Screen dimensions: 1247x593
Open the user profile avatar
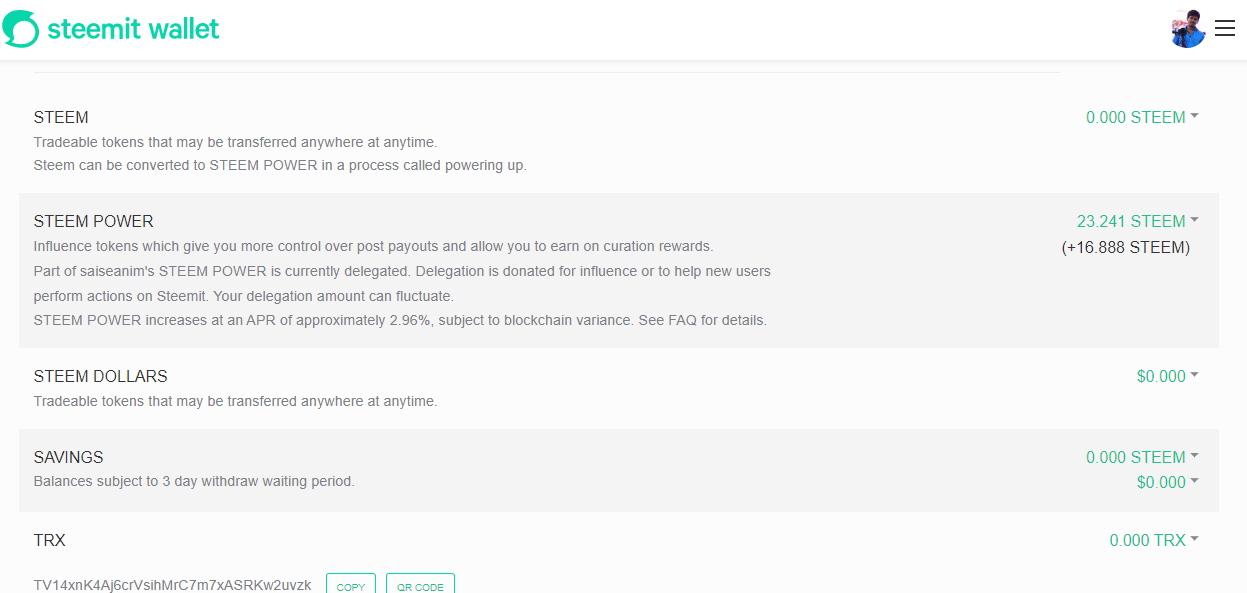[x=1188, y=29]
